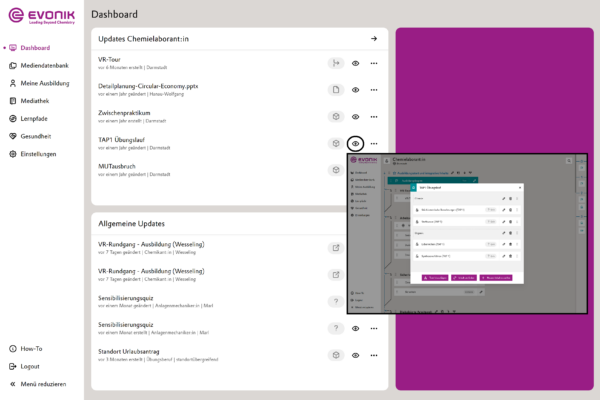Preview Zwischenpraktikum with the eye icon

click(x=355, y=117)
